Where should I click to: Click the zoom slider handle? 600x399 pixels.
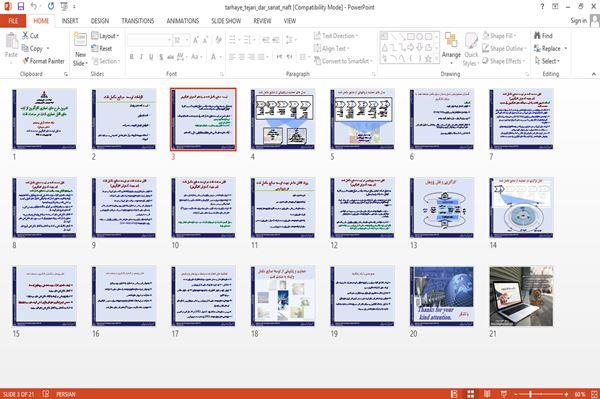[531, 394]
